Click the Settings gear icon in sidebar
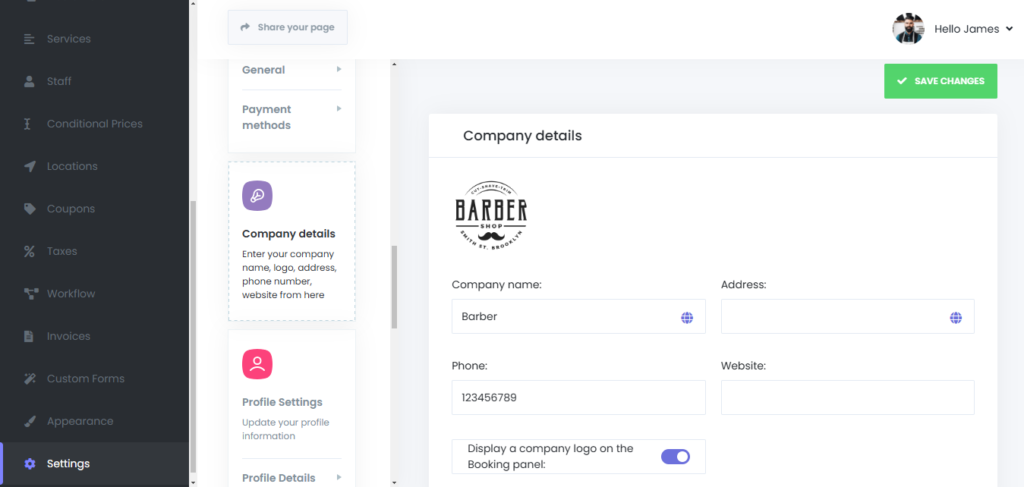Image resolution: width=1024 pixels, height=487 pixels. 29,464
